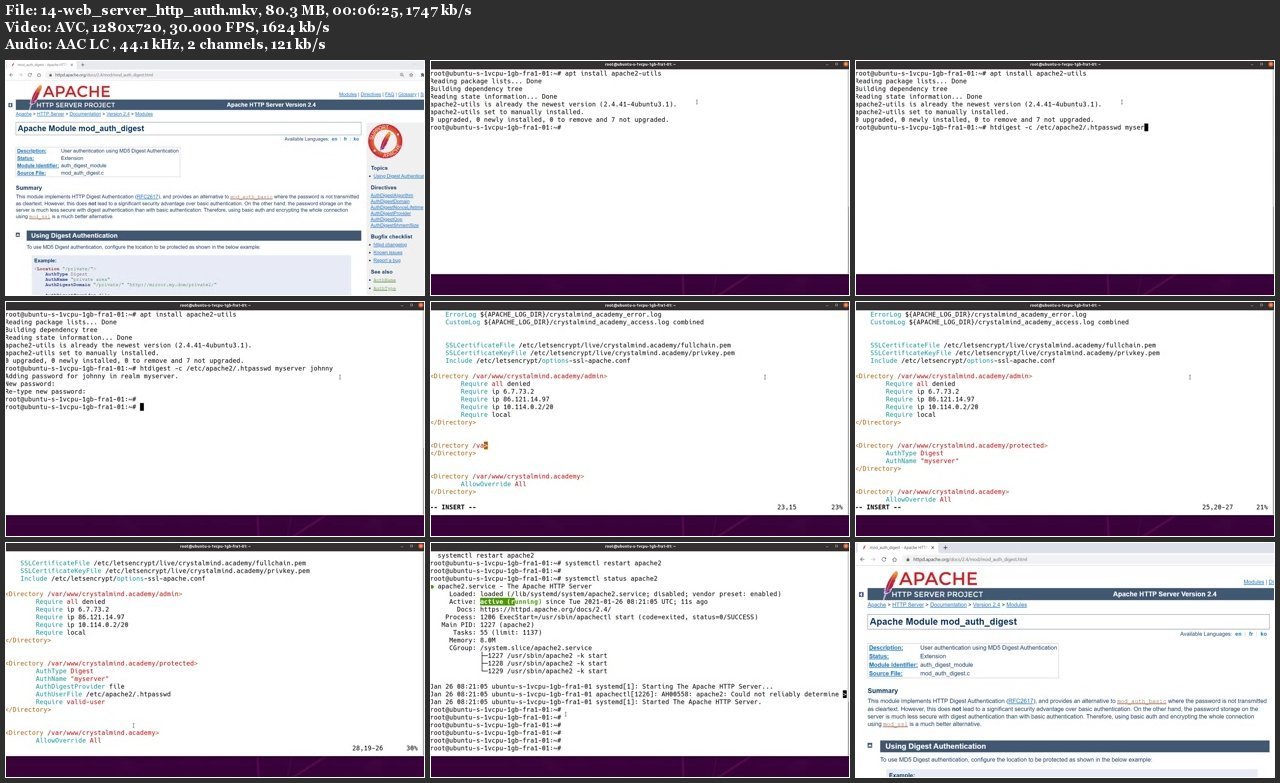Click browser back arrow in last frame
Viewport: 1280px width, 783px height.
pyautogui.click(x=862, y=559)
